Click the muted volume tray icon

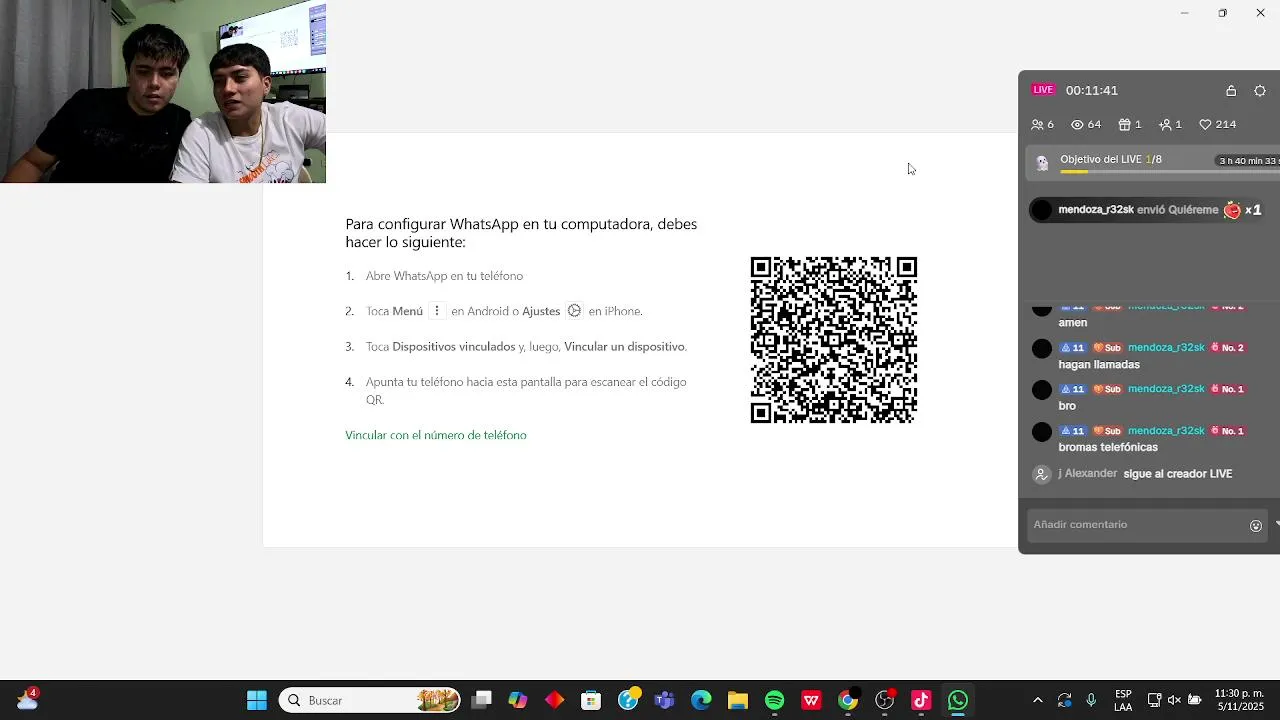[1175, 700]
